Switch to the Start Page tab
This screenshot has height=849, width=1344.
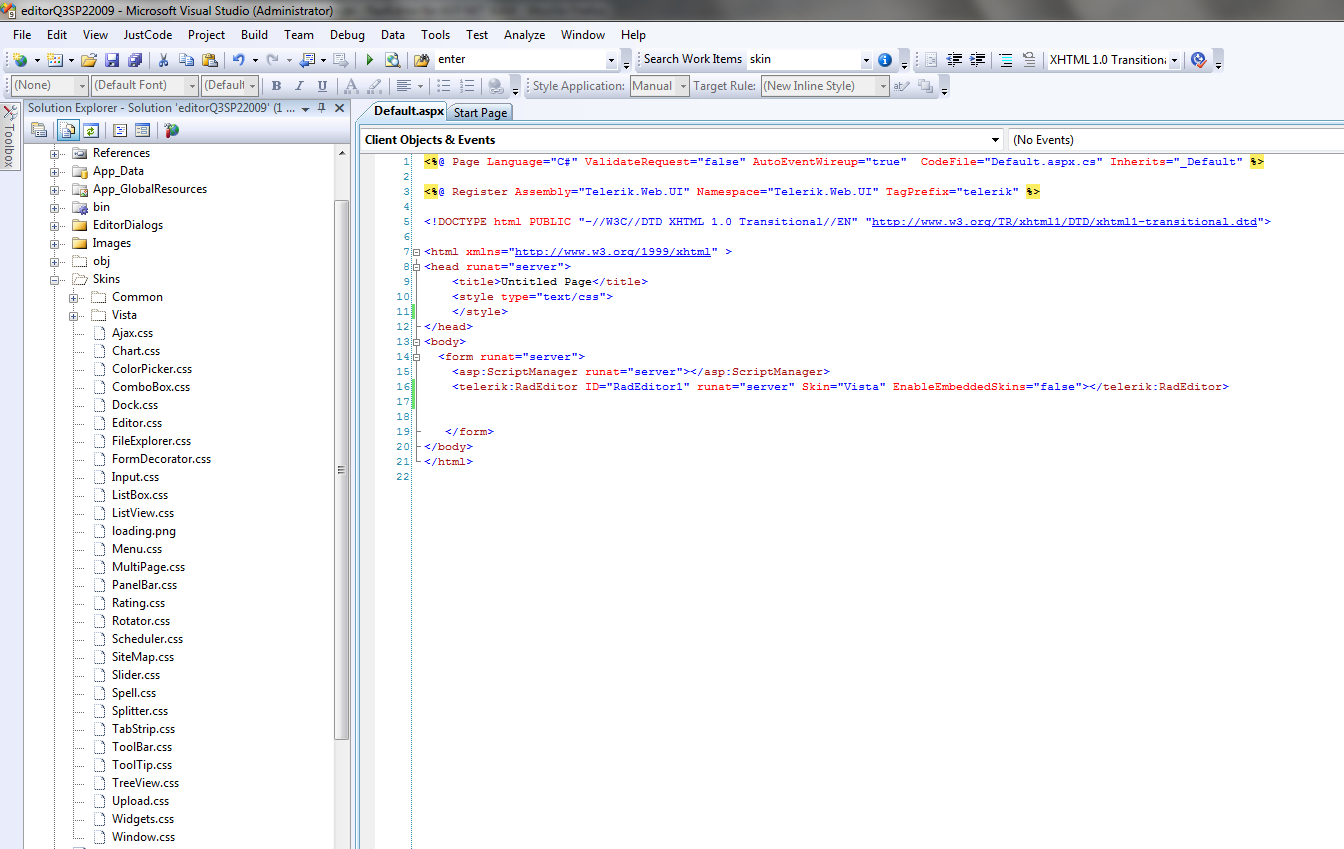point(480,113)
